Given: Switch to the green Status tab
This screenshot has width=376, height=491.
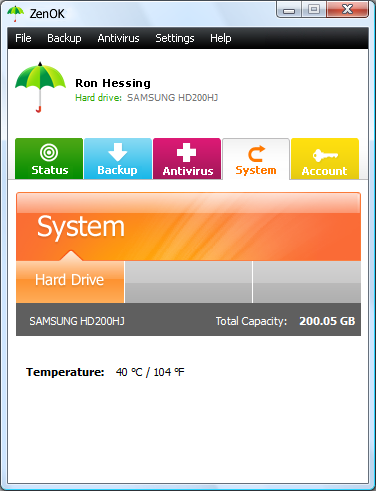Looking at the screenshot, I should click(x=49, y=159).
